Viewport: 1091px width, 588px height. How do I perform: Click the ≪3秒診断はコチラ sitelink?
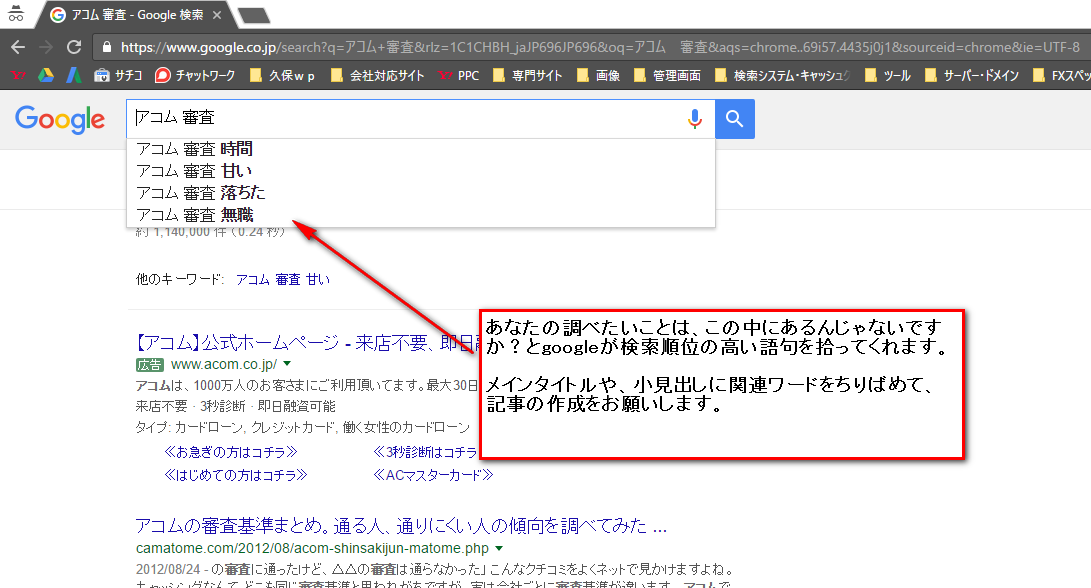coord(425,452)
